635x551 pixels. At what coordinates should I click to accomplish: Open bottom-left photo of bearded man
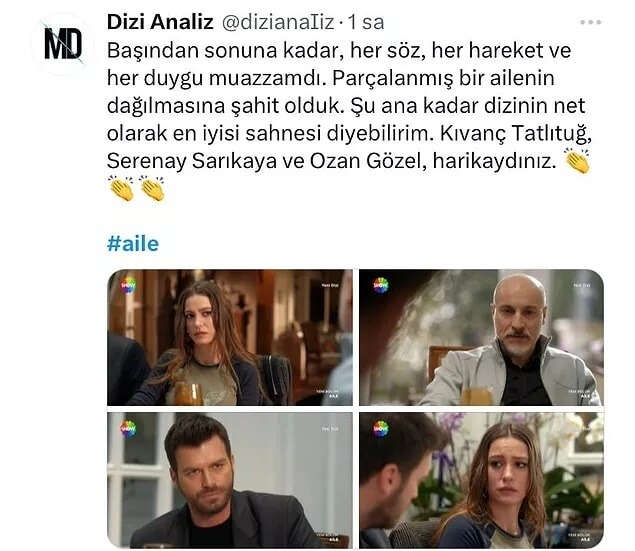point(230,480)
